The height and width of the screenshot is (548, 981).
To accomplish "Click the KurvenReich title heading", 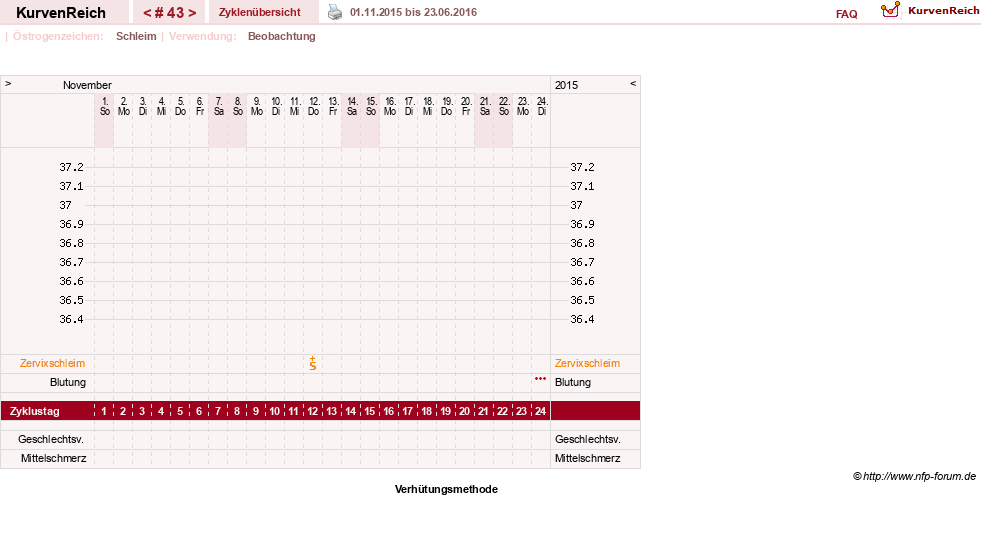I will (x=61, y=13).
